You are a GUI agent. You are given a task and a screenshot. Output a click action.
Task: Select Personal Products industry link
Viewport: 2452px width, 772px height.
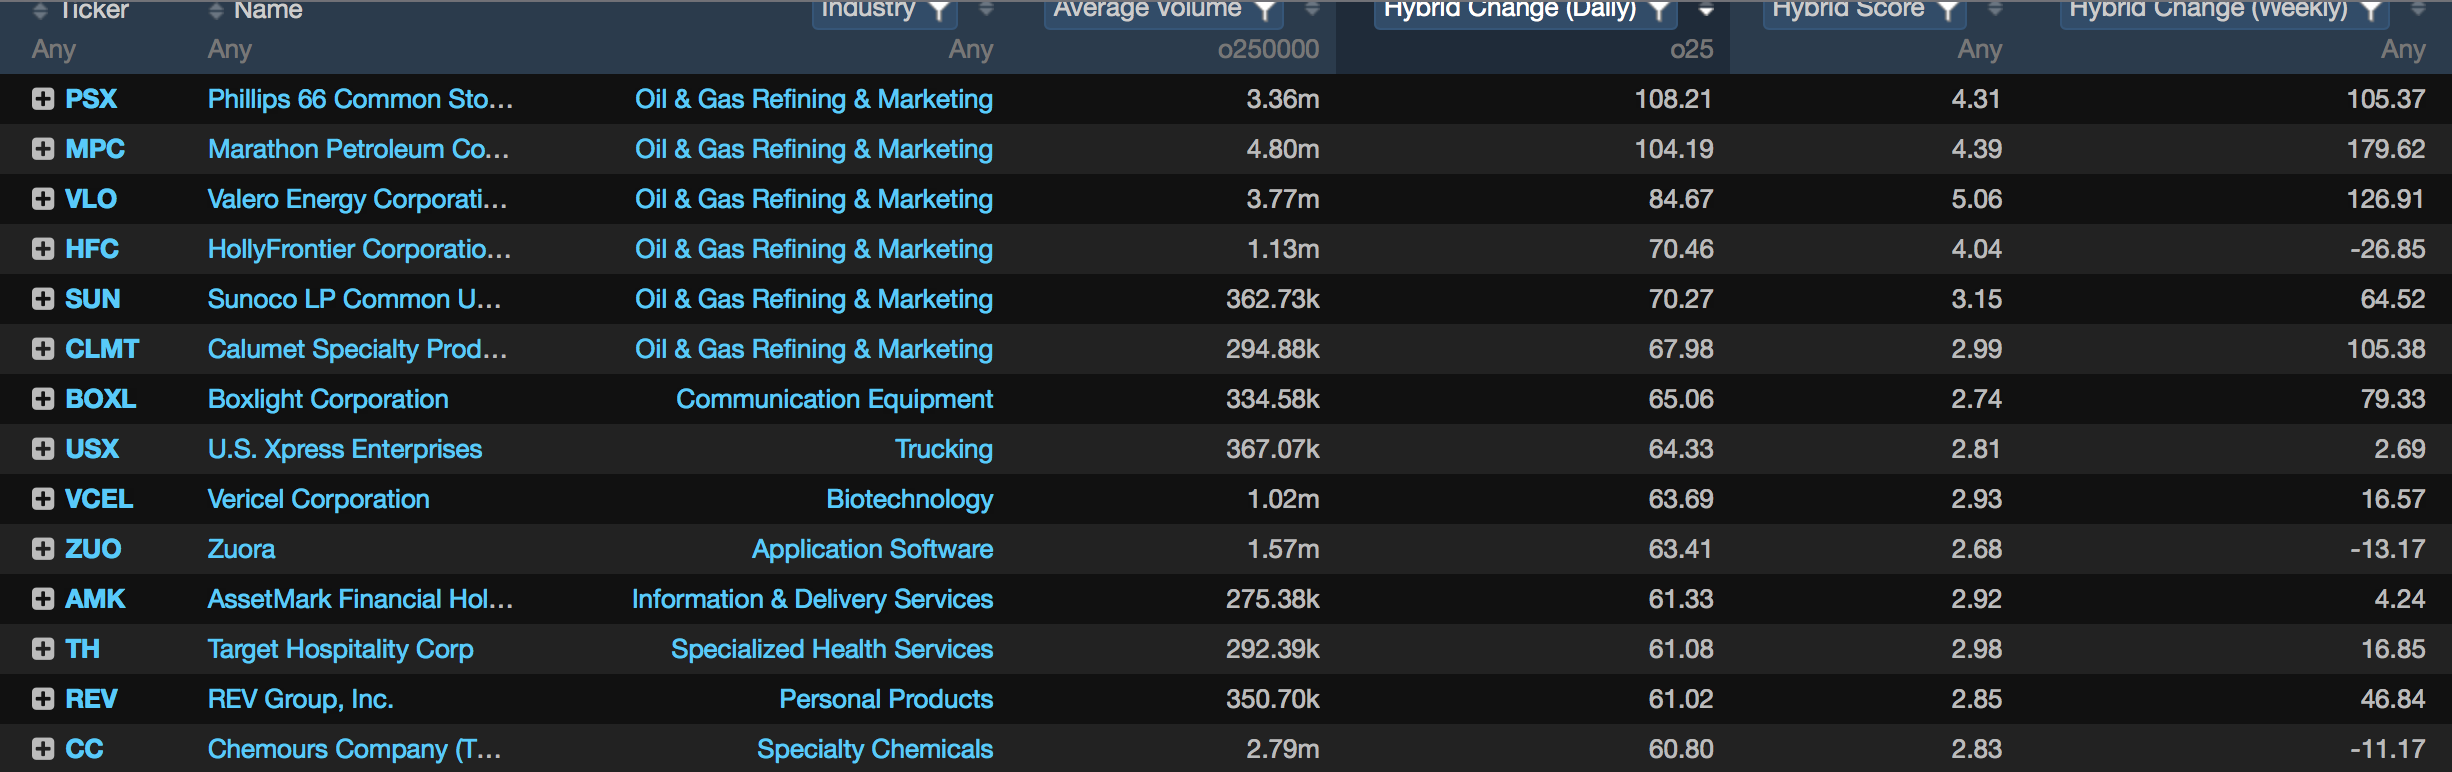click(x=886, y=699)
